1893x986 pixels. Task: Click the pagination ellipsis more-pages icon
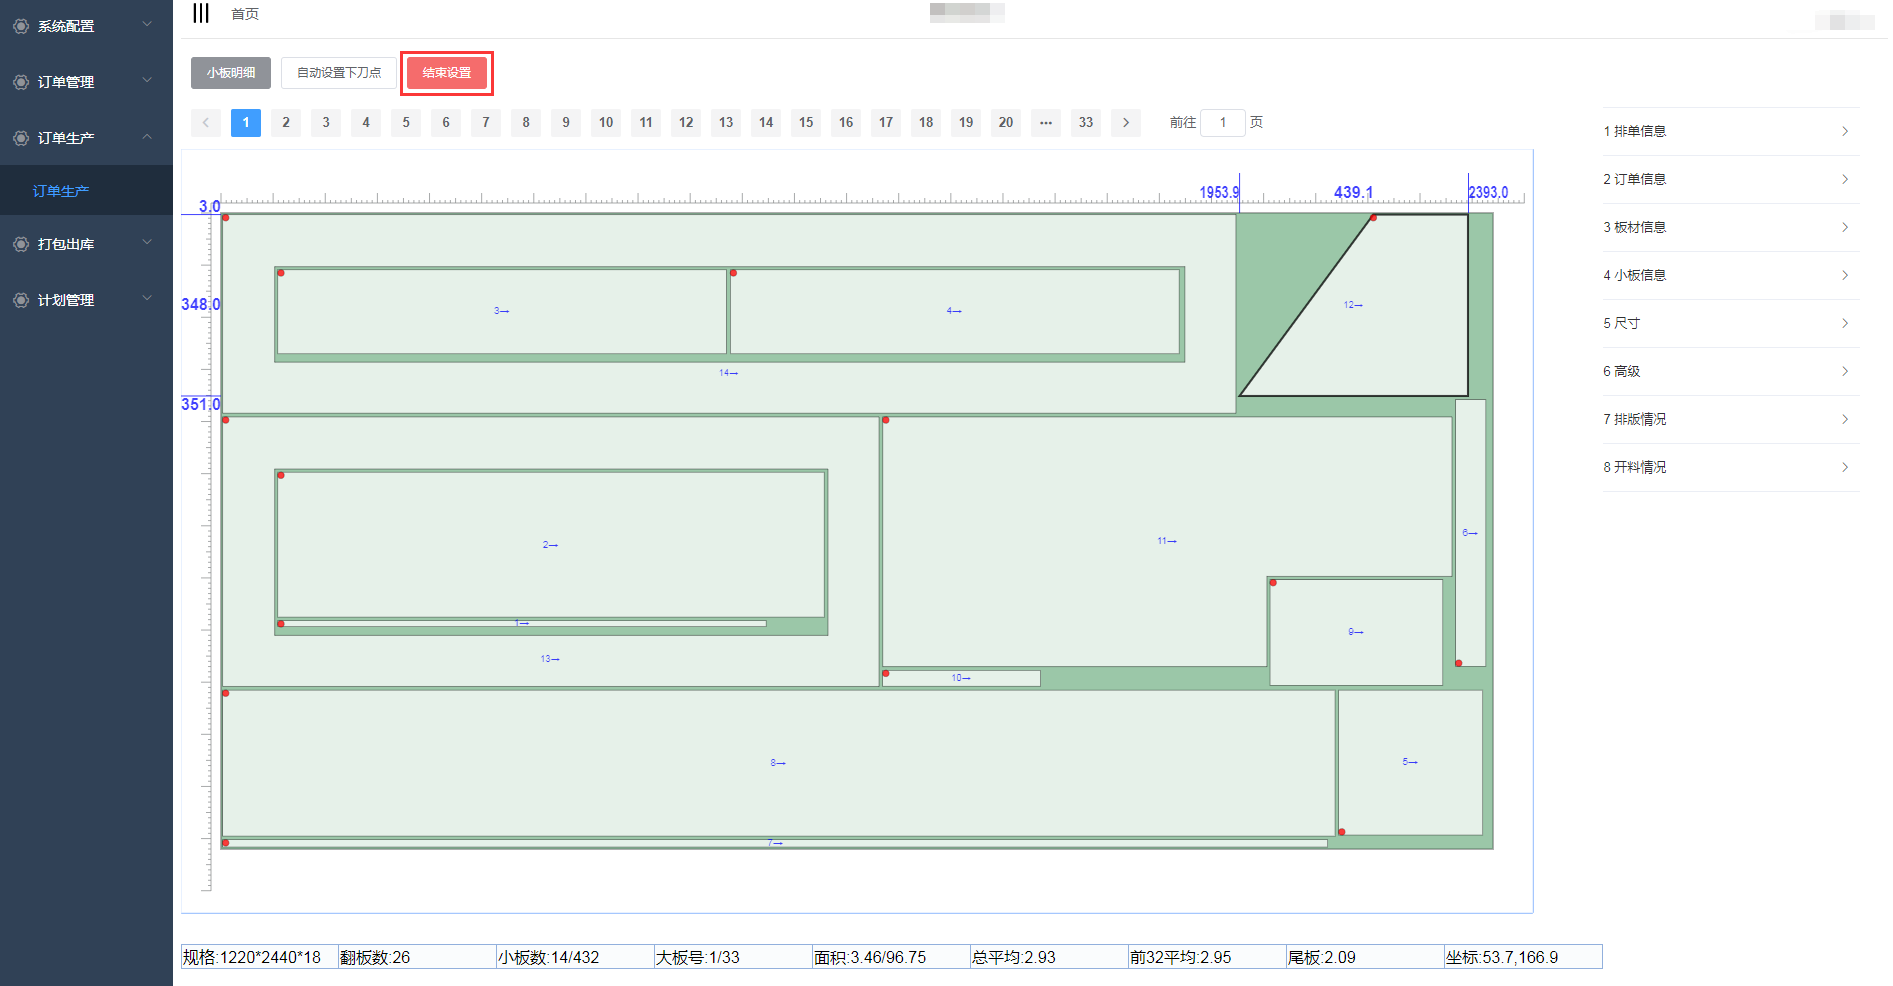tap(1045, 123)
